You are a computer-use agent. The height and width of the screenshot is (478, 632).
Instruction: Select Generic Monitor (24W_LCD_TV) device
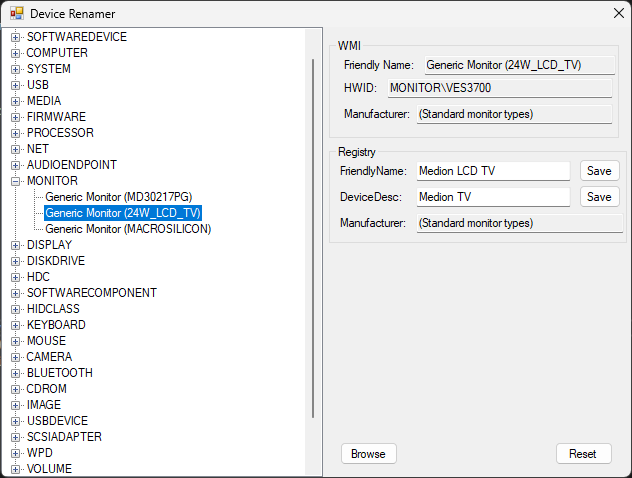123,213
